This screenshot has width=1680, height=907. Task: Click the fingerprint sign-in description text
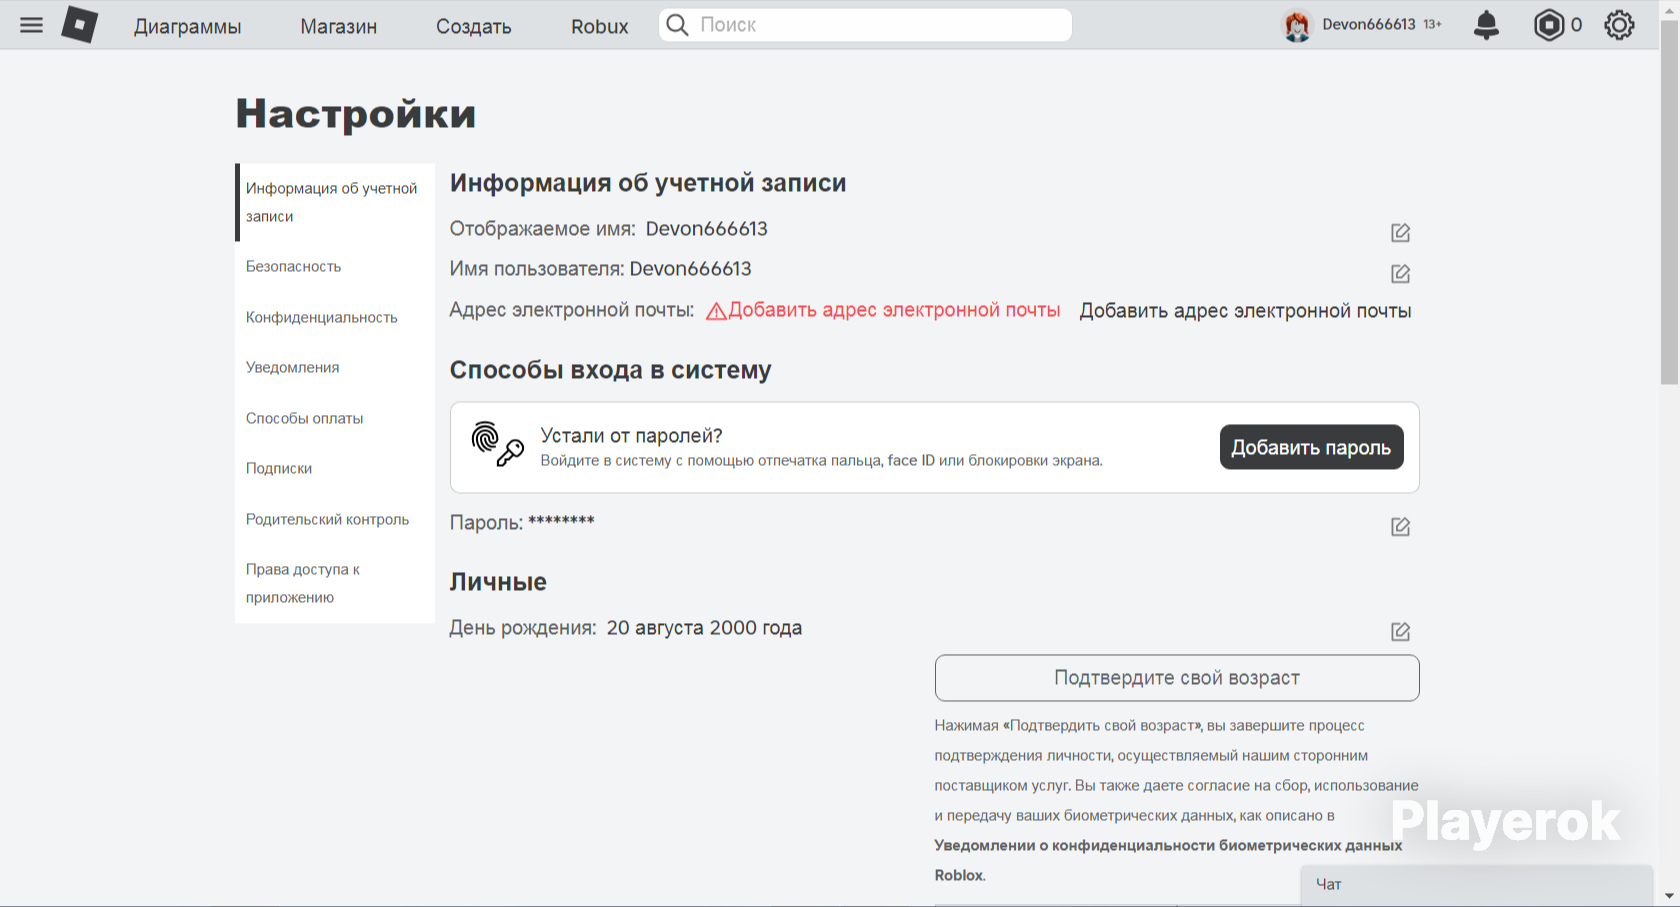click(821, 461)
